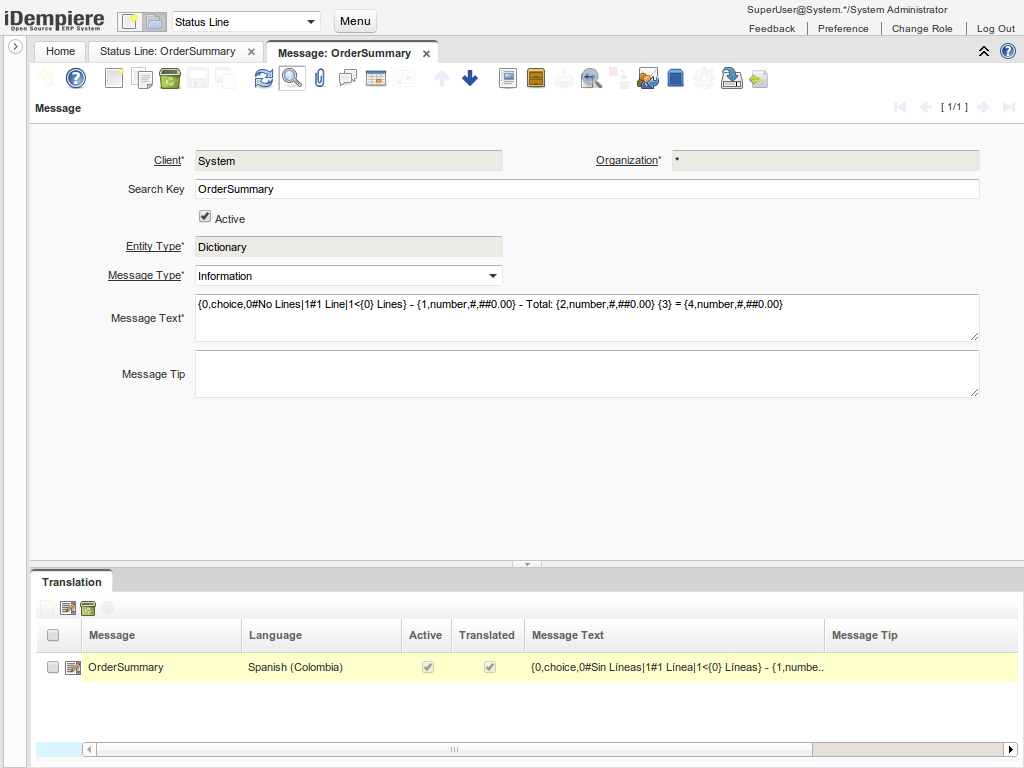Click the Menu button
1024x768 pixels.
[355, 21]
